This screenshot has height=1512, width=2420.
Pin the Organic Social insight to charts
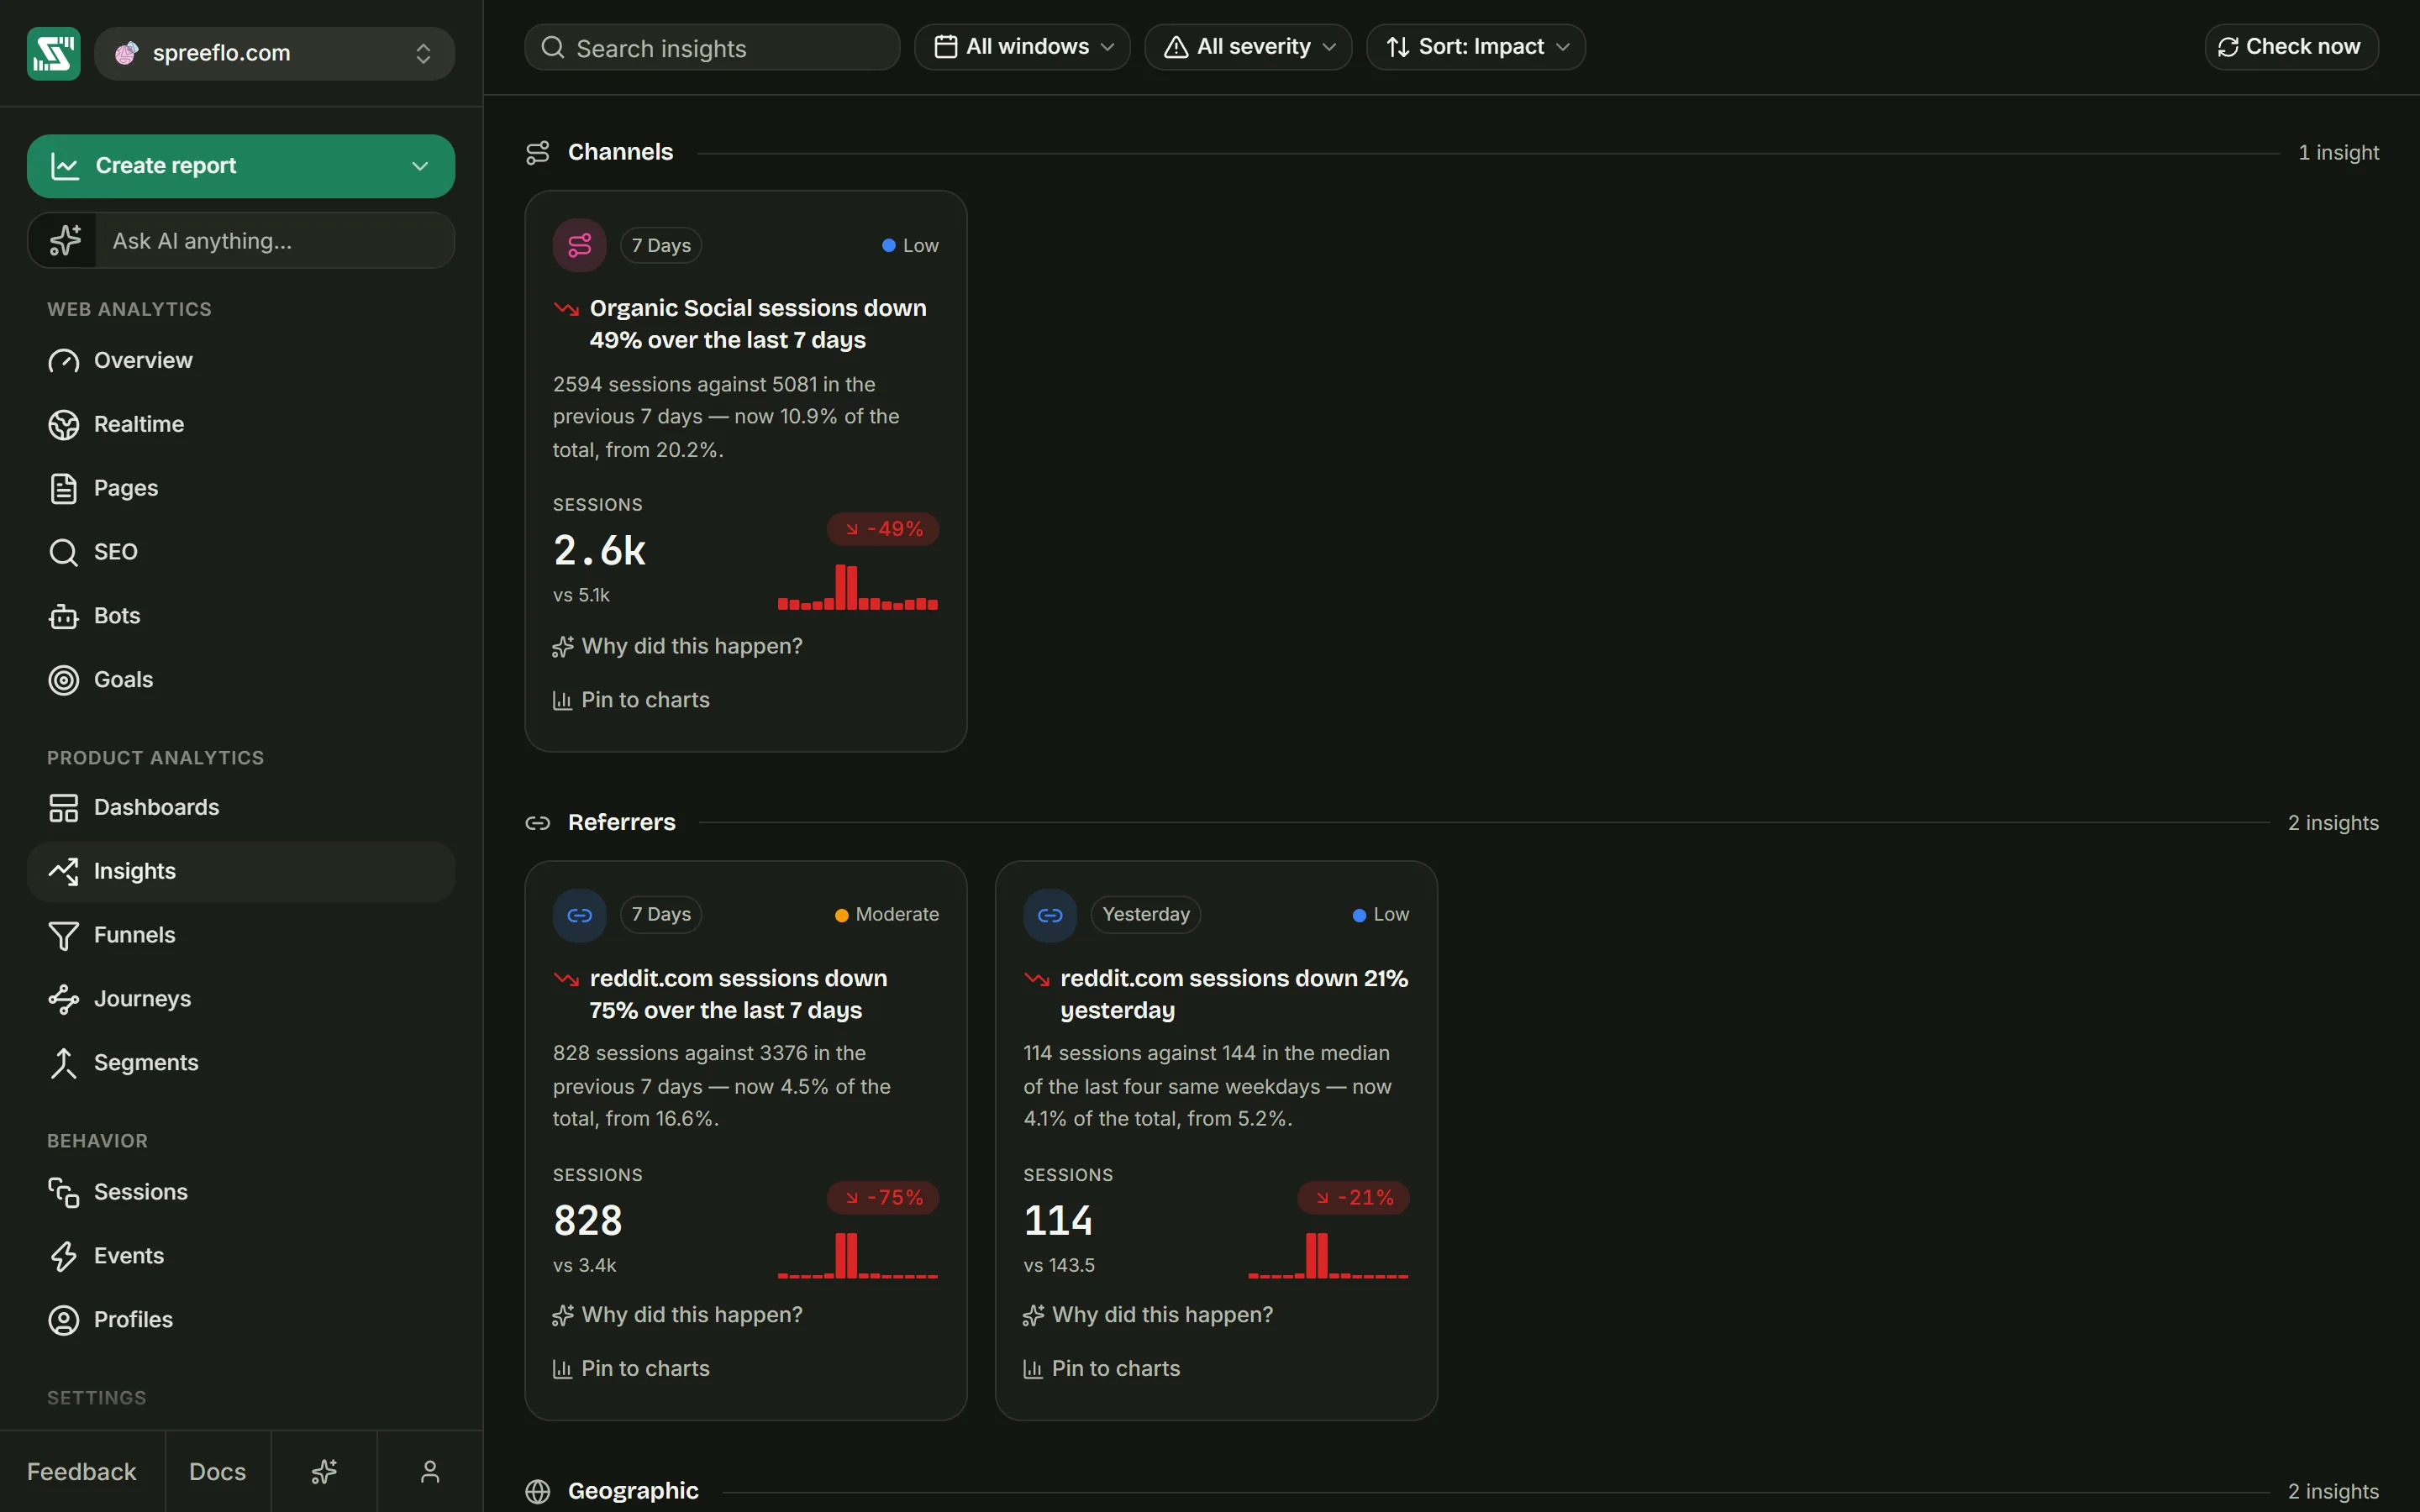tap(631, 700)
